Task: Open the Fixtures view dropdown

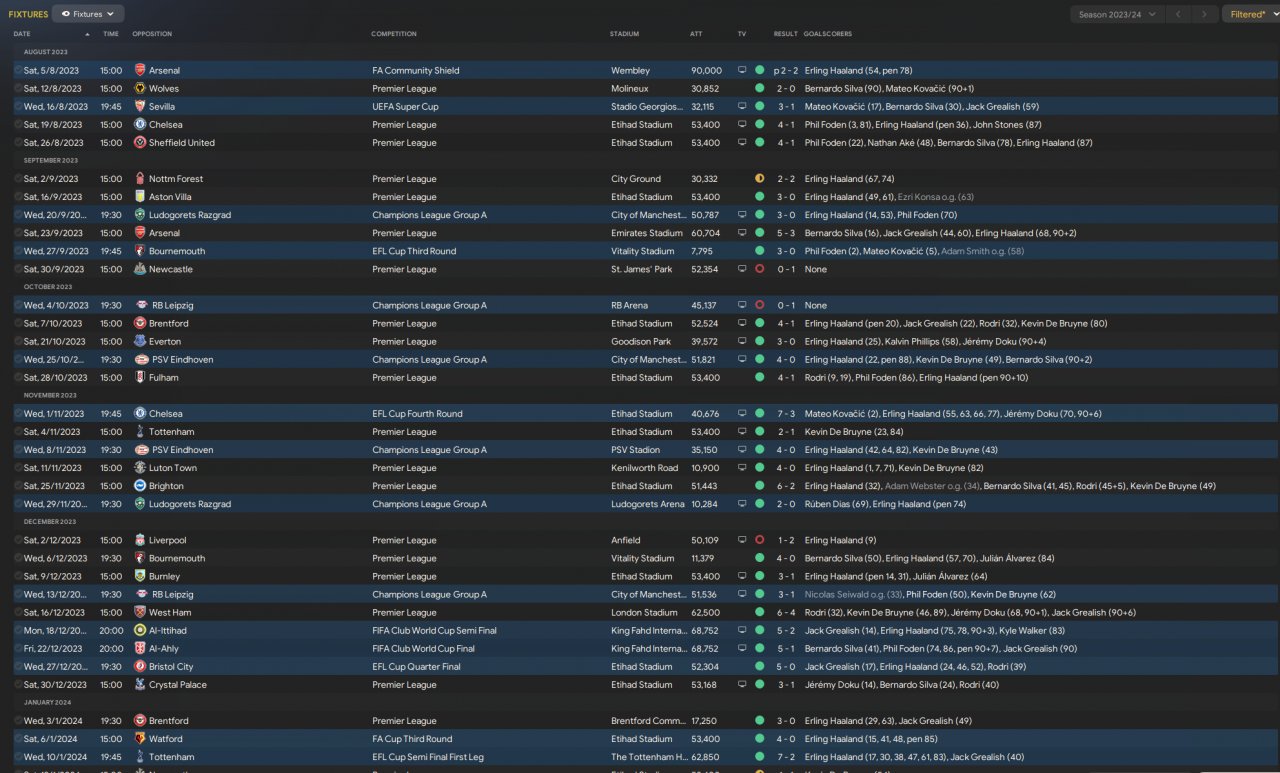Action: (88, 14)
